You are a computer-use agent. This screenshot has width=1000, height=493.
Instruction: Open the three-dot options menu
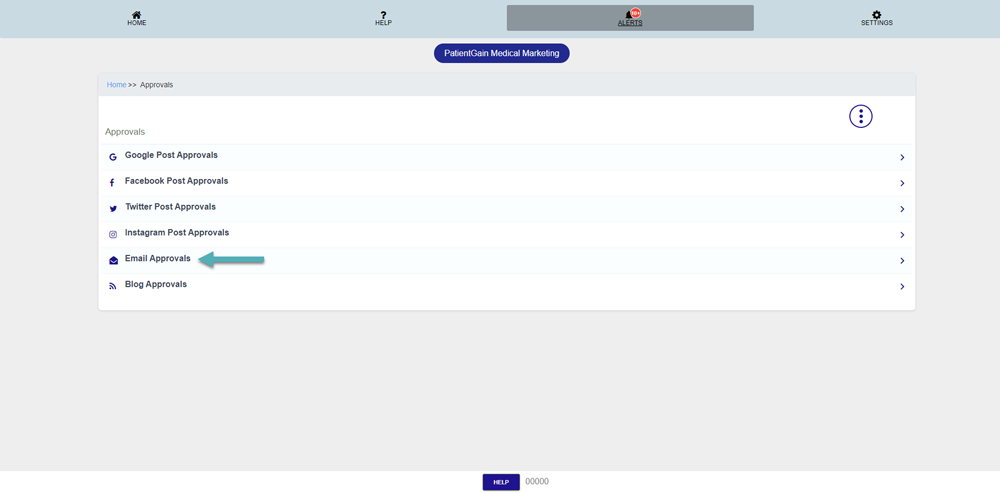click(860, 116)
